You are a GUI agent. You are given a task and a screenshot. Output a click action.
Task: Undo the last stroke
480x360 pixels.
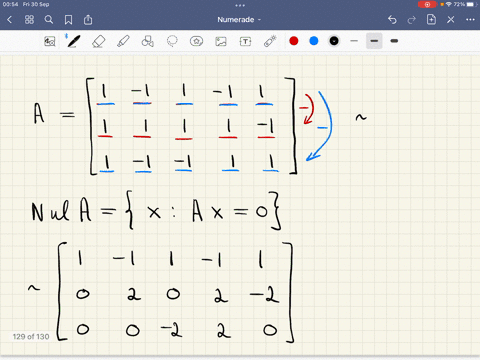pyautogui.click(x=392, y=20)
